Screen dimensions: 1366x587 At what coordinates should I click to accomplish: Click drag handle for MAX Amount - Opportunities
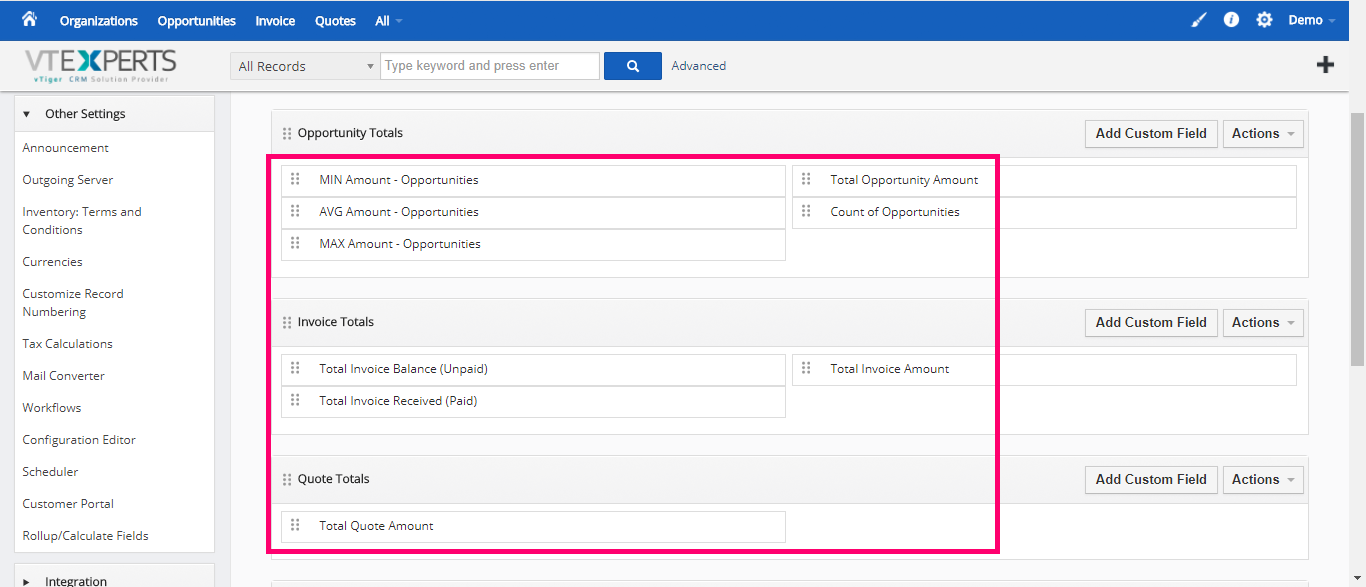pos(295,243)
